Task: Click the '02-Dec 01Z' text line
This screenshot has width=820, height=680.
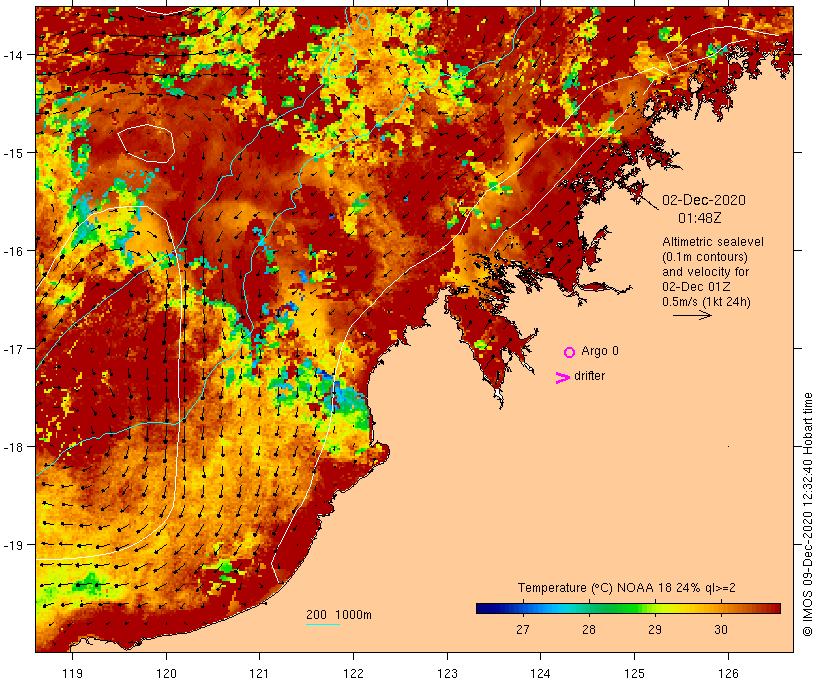Action: 696,287
